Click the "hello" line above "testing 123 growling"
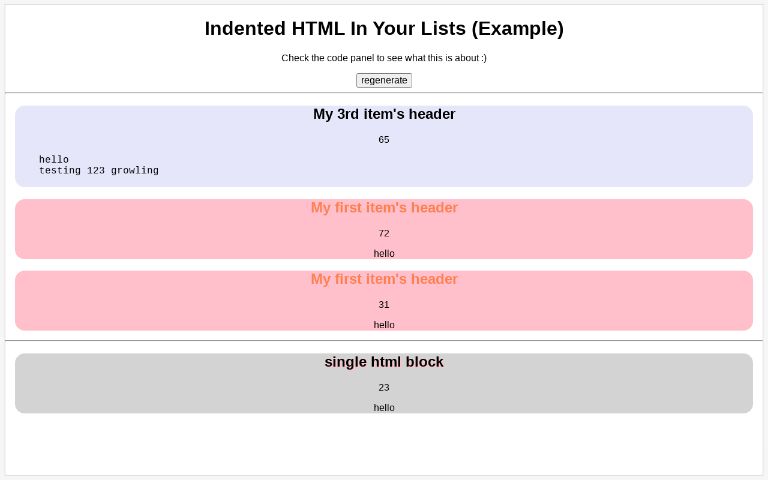The image size is (768, 480). tap(54, 159)
